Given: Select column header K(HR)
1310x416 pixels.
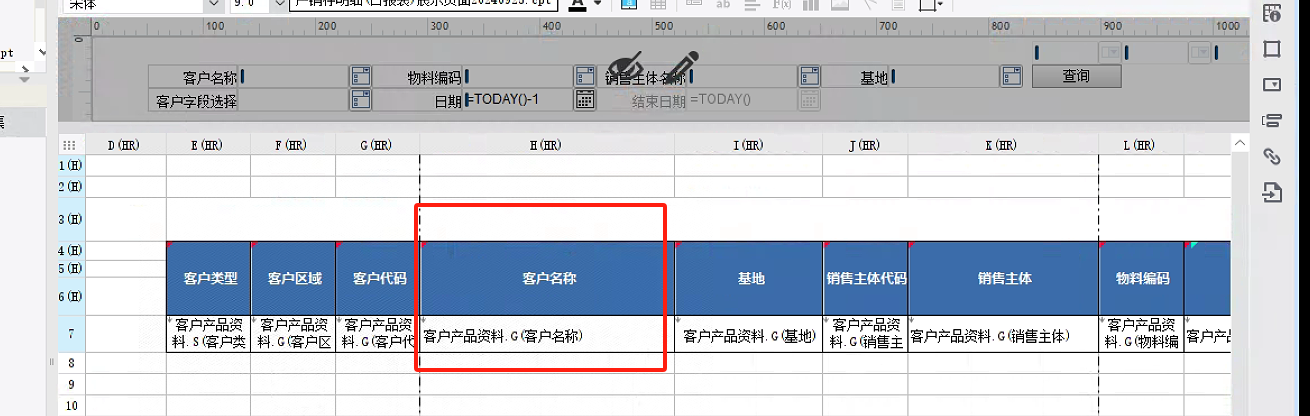Looking at the screenshot, I should (1004, 145).
